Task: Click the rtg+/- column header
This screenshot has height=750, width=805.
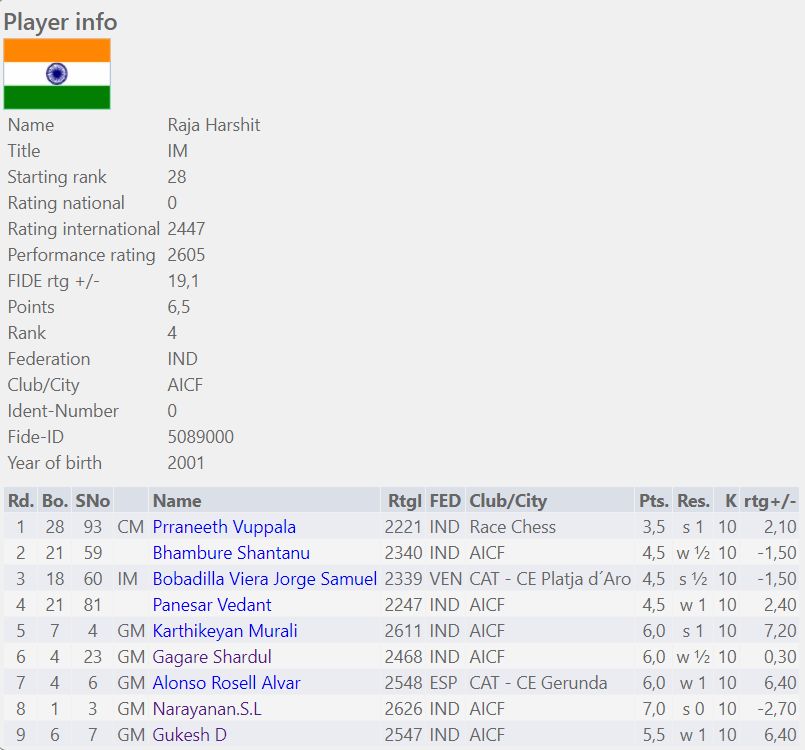Action: pos(770,501)
